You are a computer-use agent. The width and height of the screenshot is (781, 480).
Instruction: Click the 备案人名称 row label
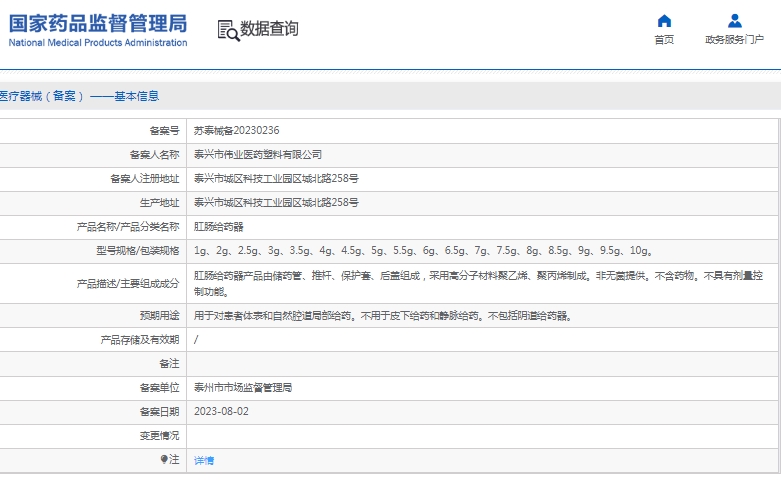pyautogui.click(x=154, y=155)
